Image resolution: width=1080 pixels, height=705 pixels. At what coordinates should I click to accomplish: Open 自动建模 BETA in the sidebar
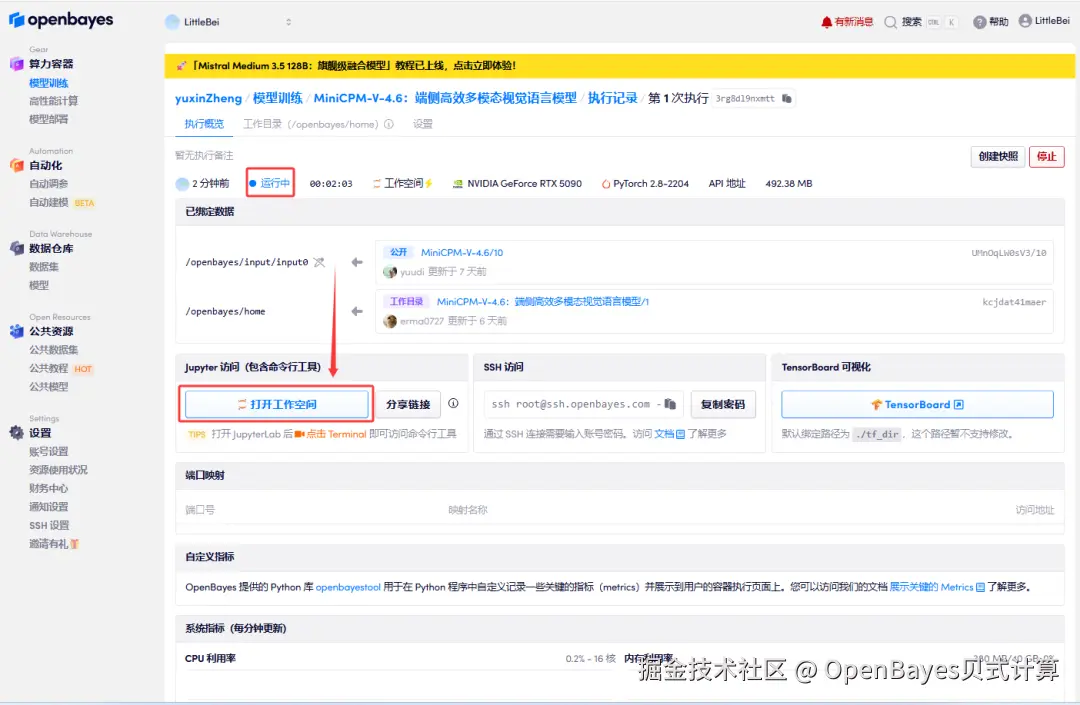[61, 202]
